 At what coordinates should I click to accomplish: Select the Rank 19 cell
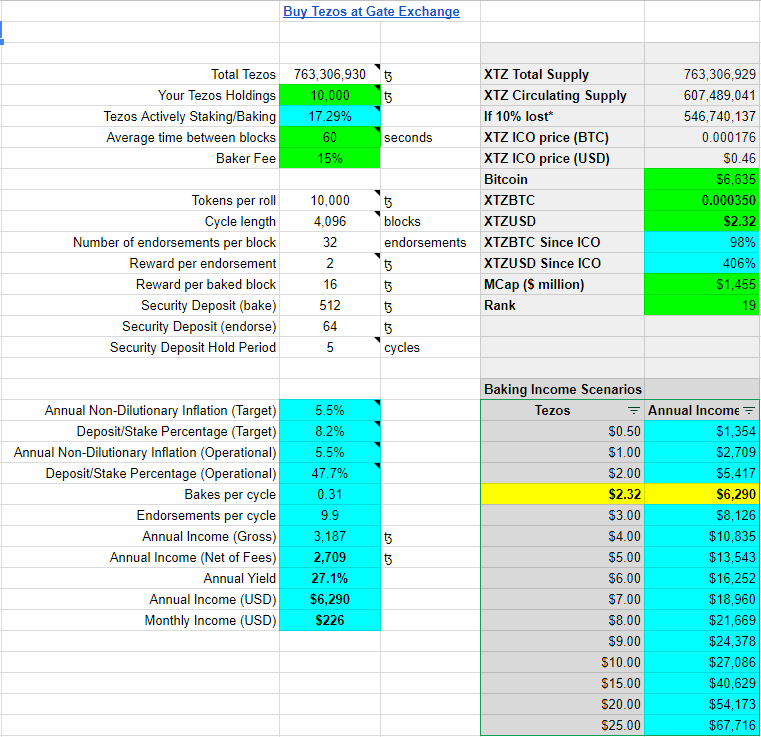coord(702,305)
